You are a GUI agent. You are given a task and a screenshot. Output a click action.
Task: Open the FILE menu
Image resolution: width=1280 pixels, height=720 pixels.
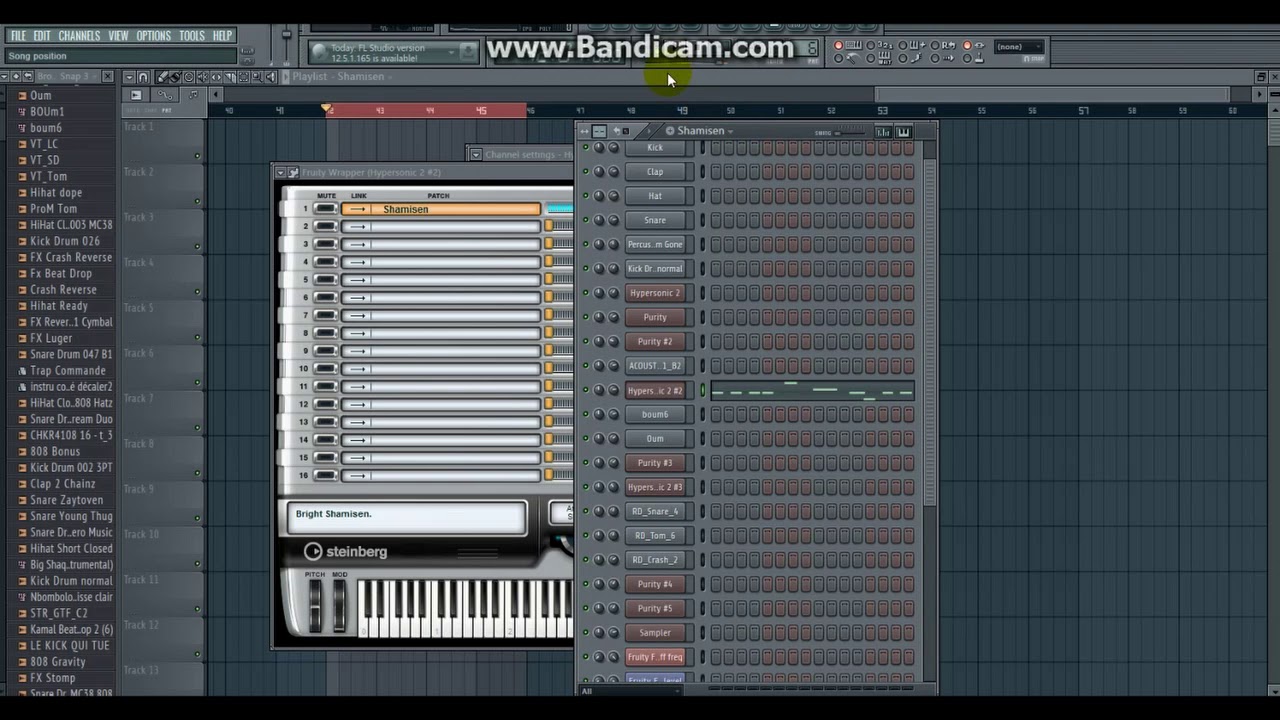pos(18,36)
